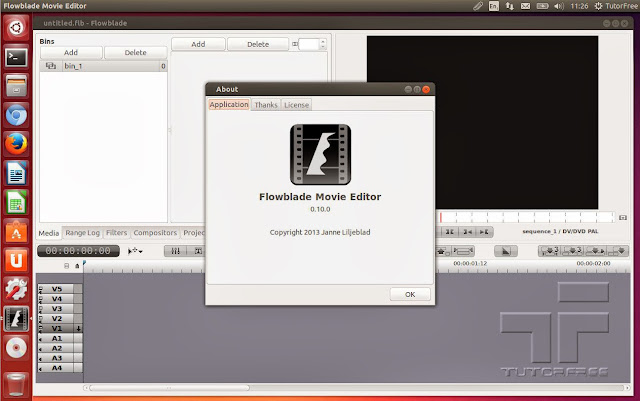Click the timeline horizontal scrollbar
This screenshot has width=640, height=401.
pyautogui.click(x=169, y=388)
